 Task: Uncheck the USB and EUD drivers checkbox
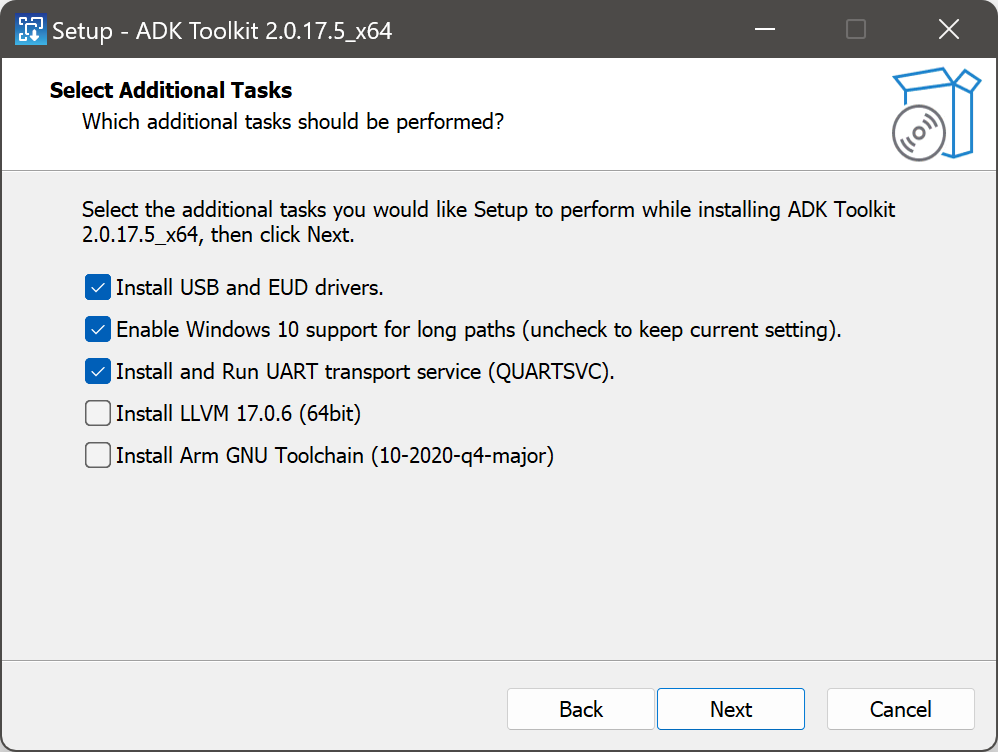tap(98, 288)
